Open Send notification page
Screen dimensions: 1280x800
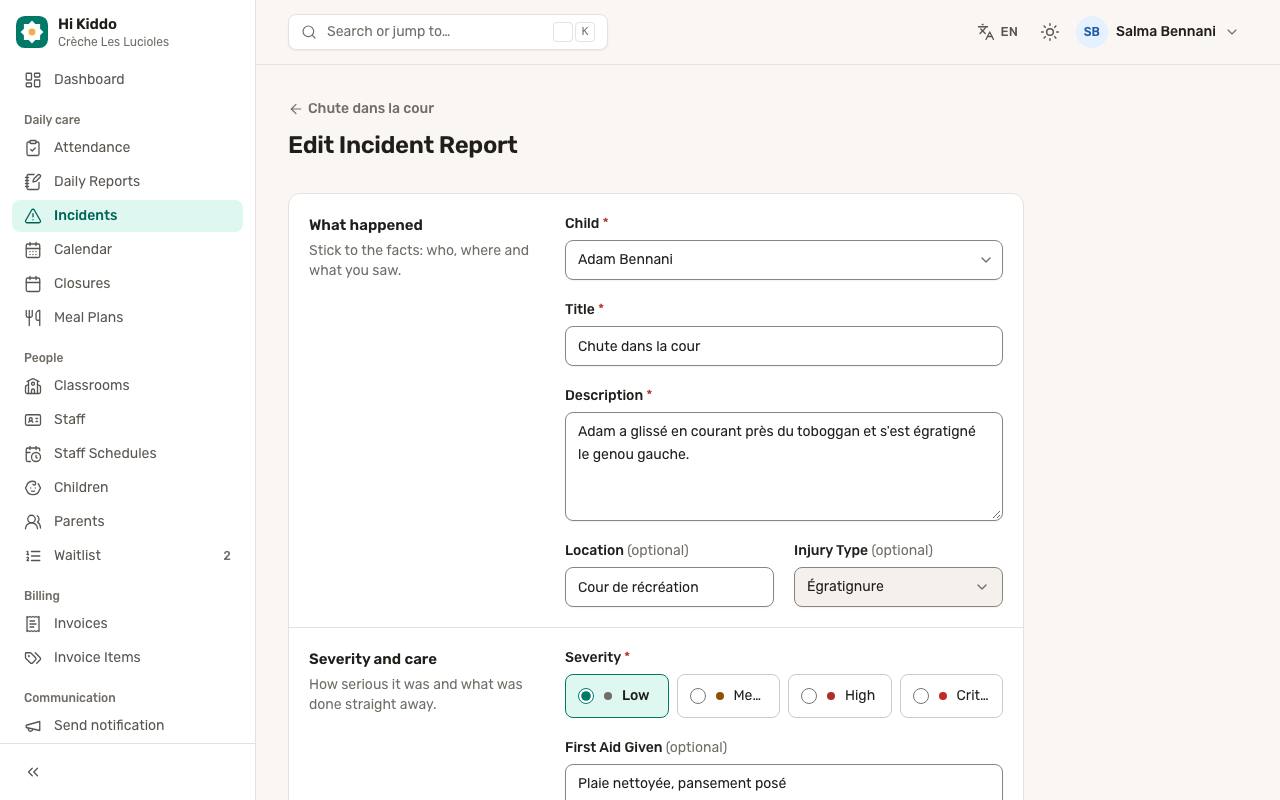127,726
